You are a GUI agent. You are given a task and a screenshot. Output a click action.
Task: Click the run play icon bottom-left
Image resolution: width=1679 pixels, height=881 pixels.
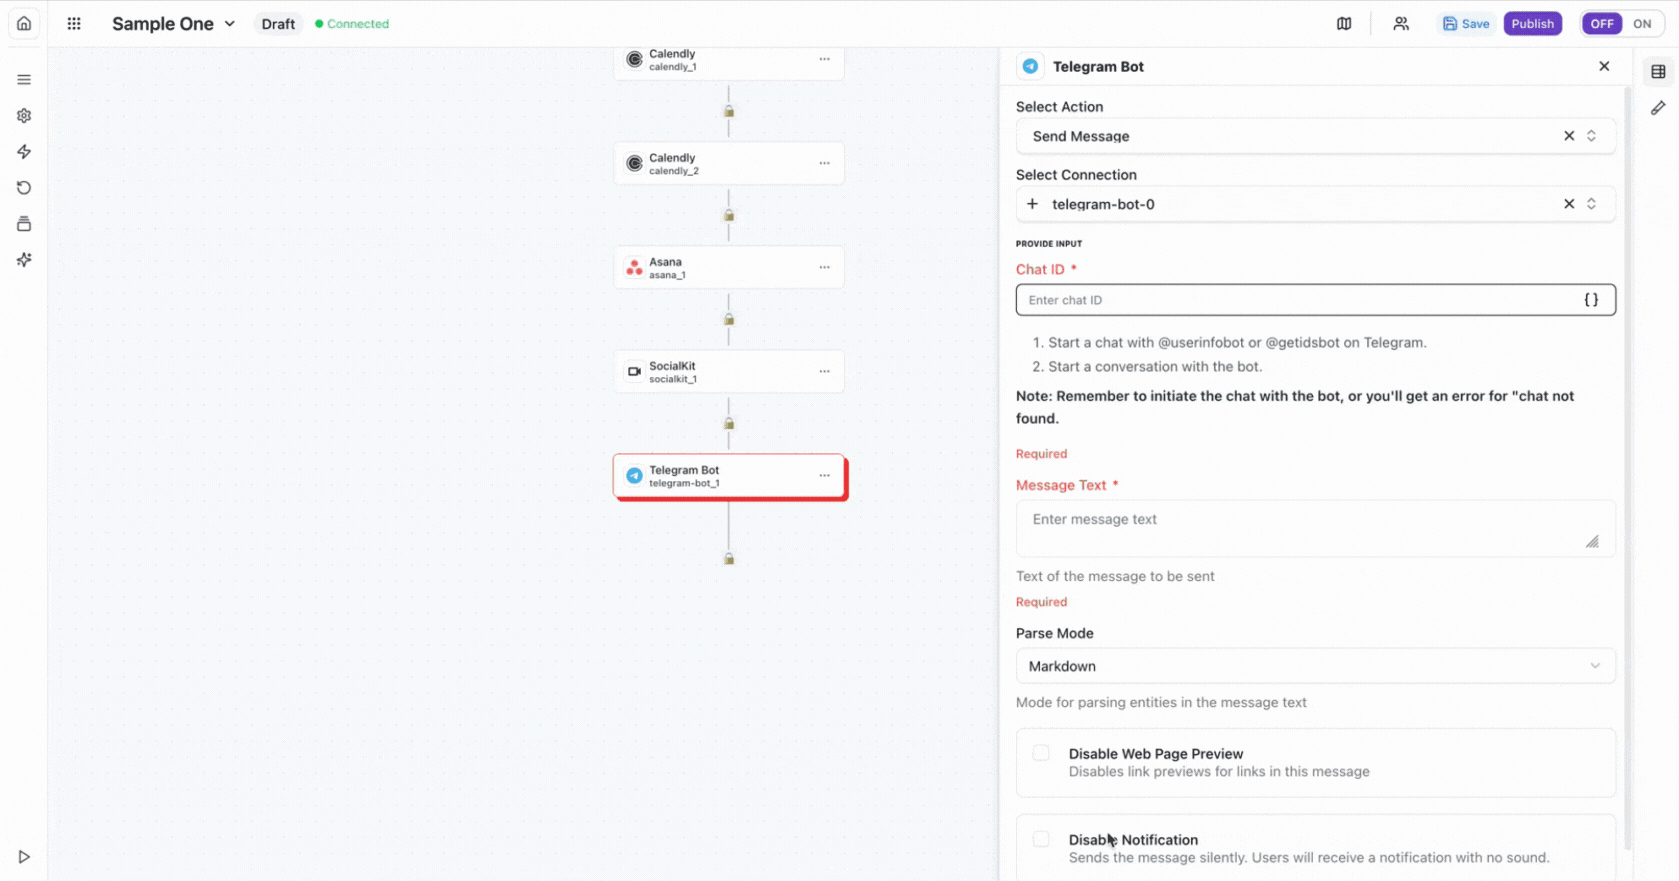click(24, 857)
